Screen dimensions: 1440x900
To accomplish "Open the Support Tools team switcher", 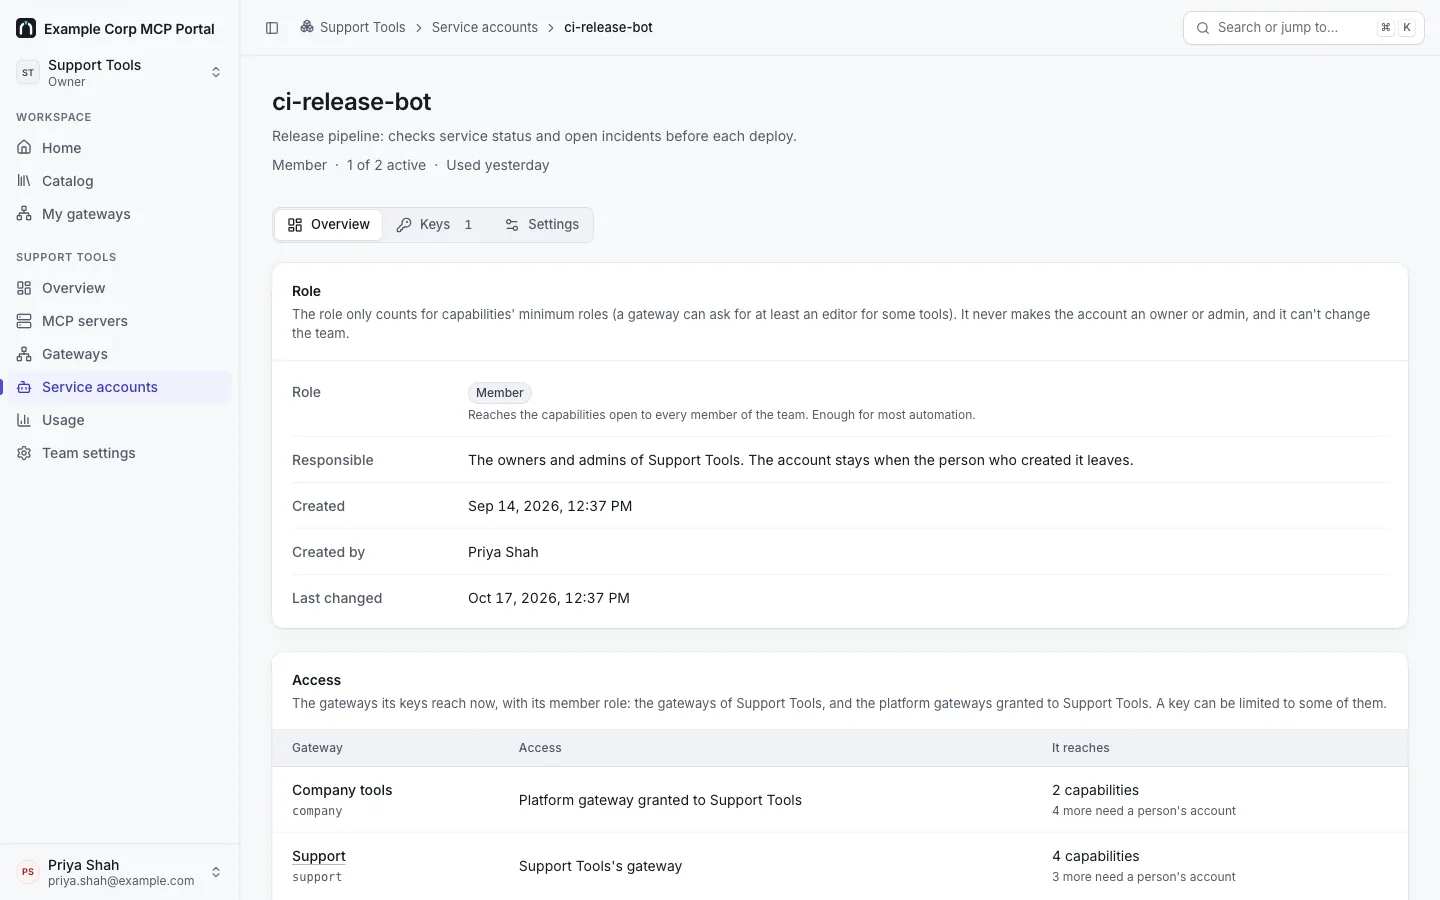I will point(120,72).
